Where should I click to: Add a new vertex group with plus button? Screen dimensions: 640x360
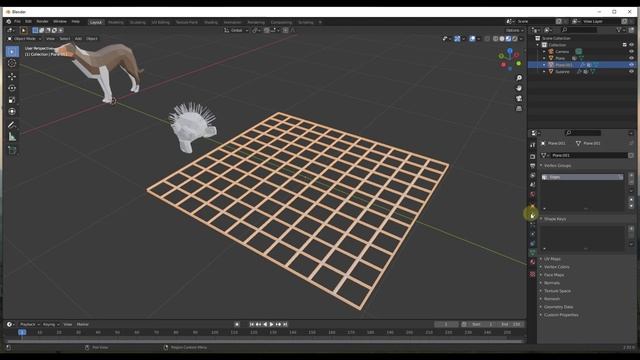point(631,176)
